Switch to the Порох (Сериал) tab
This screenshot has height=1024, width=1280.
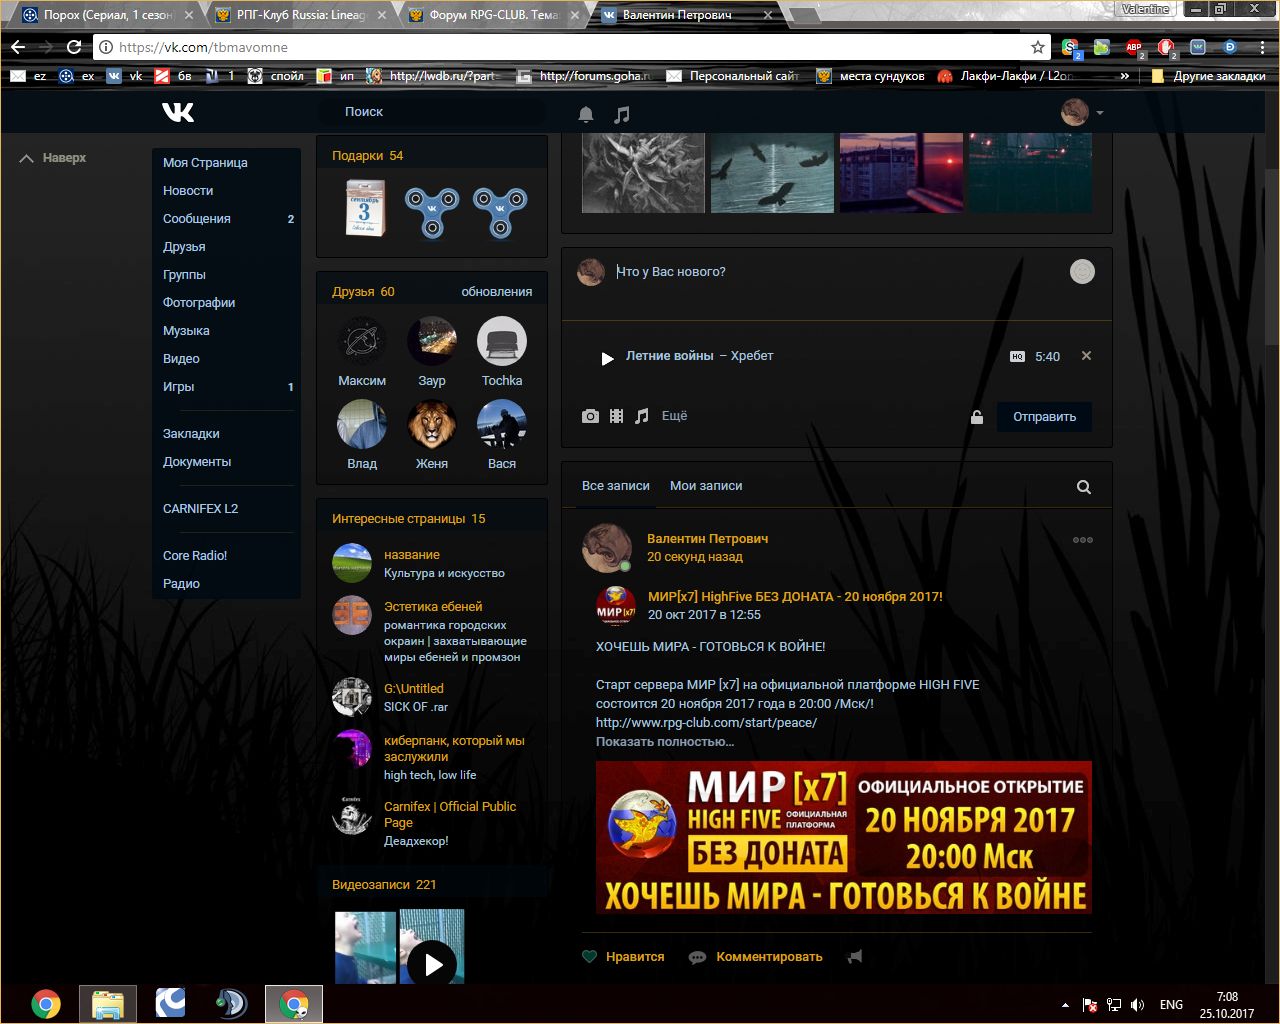(106, 15)
